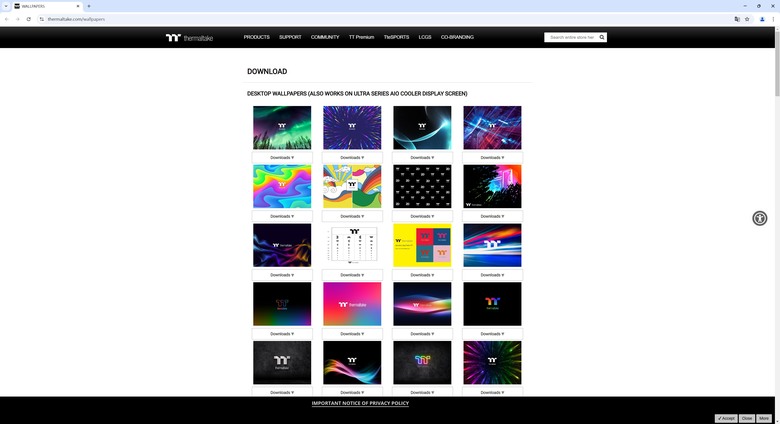View site information icon in address bar
780x424 pixels.
[x=42, y=19]
